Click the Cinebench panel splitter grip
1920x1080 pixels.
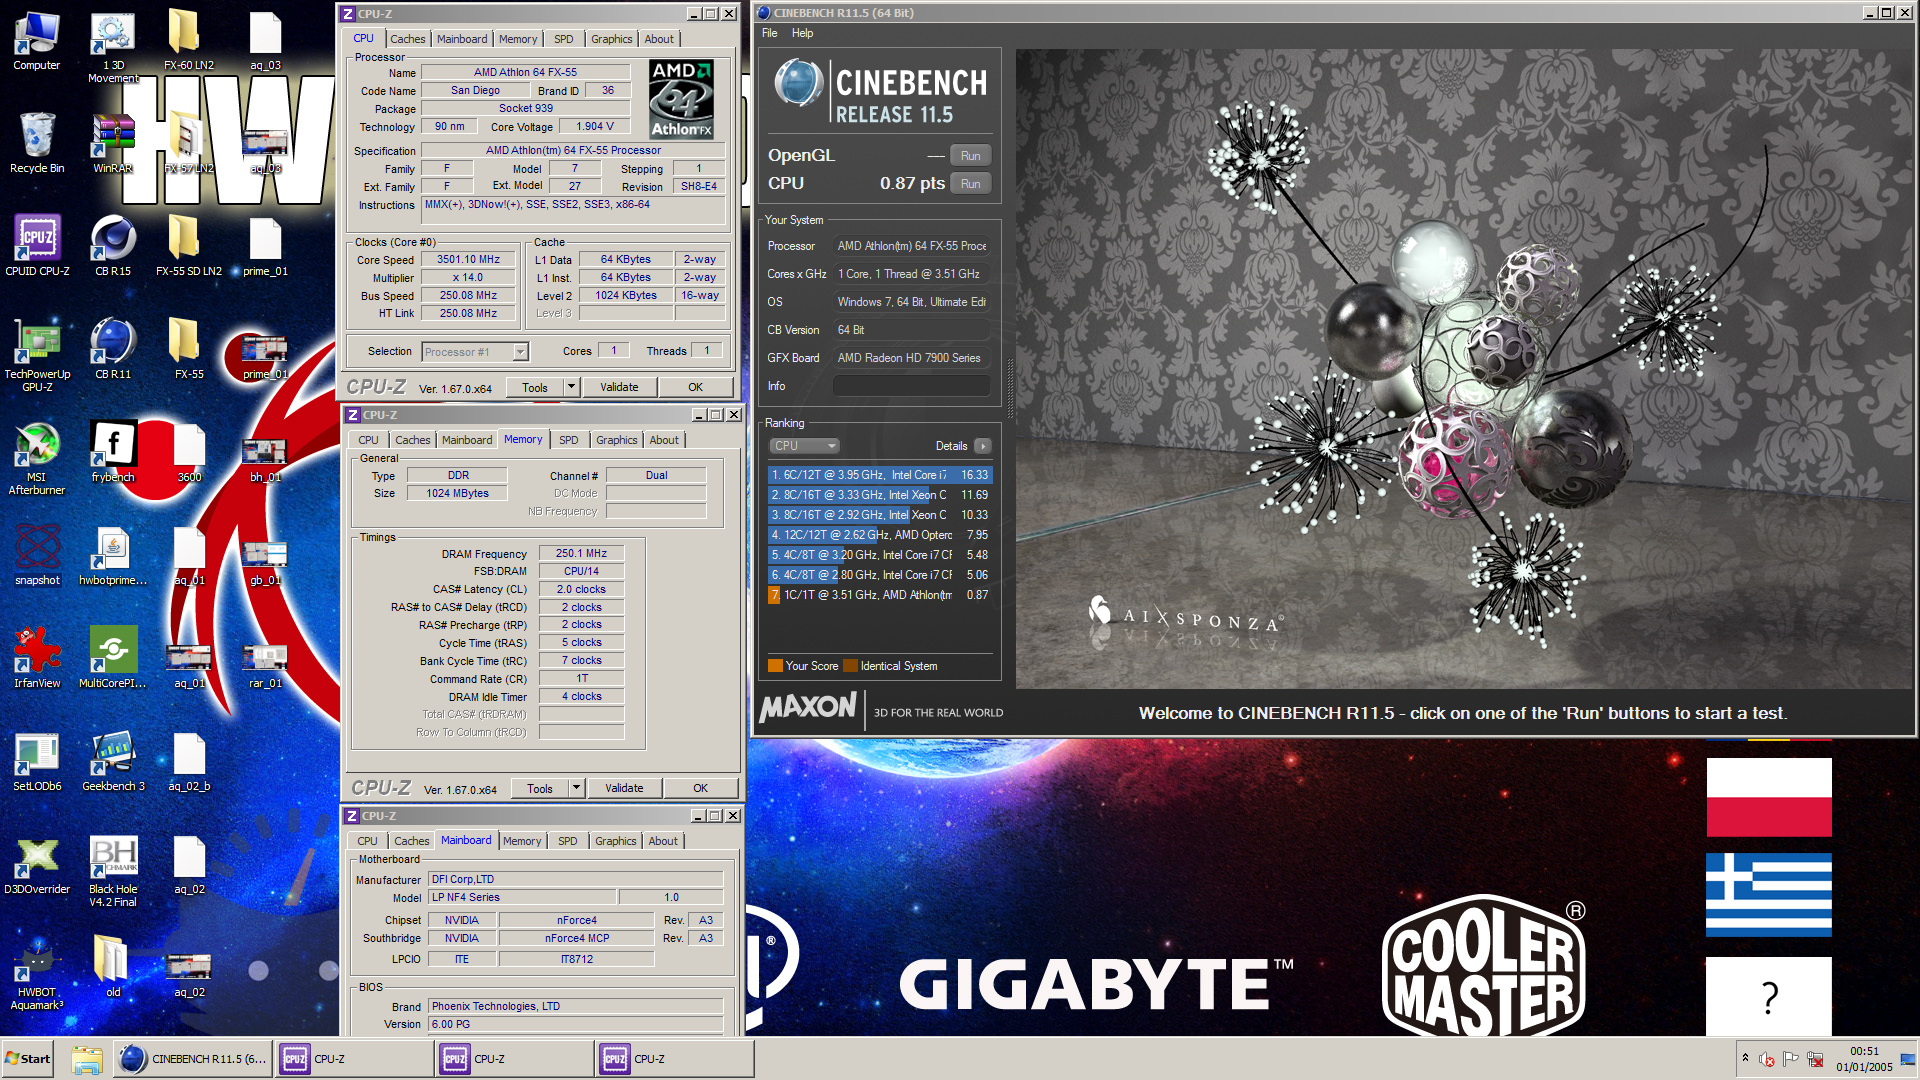[1009, 390]
